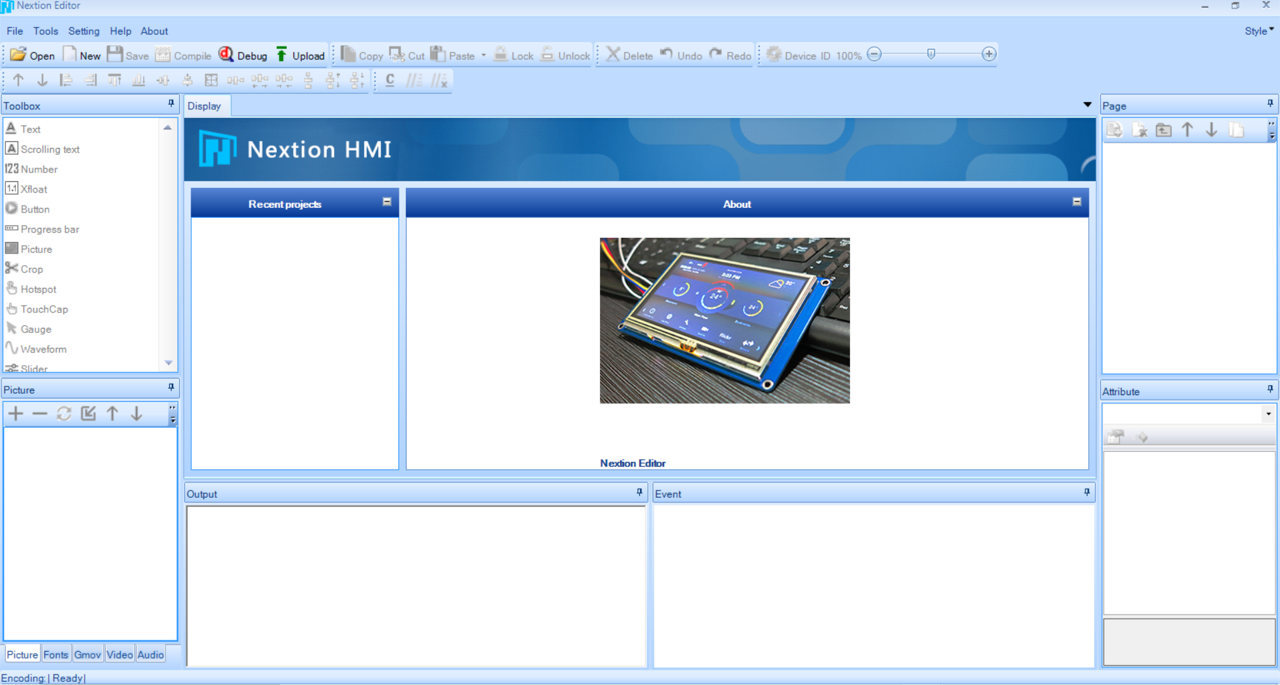
Task: Click the align left icon
Action: coord(66,80)
